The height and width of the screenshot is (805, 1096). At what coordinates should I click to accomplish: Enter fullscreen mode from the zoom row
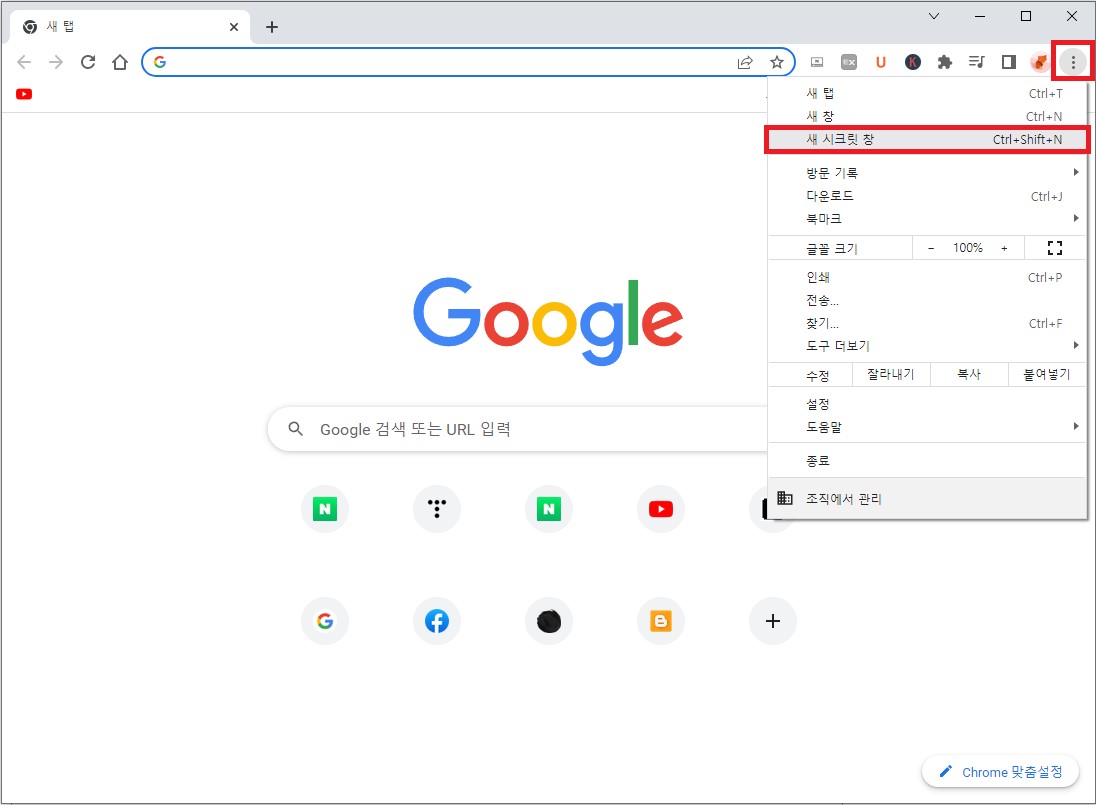[x=1055, y=247]
